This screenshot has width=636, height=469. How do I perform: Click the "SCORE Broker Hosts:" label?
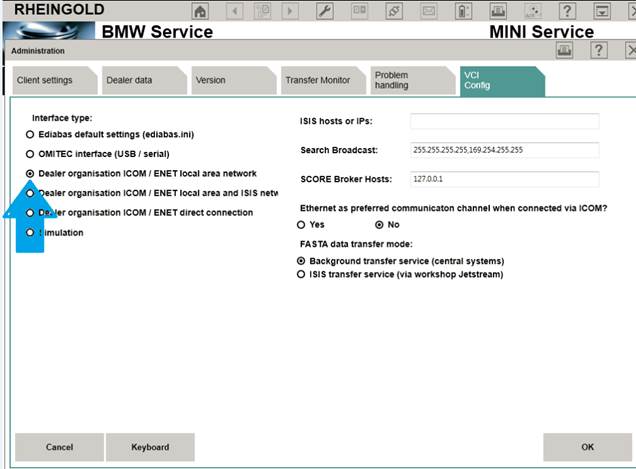(x=346, y=179)
